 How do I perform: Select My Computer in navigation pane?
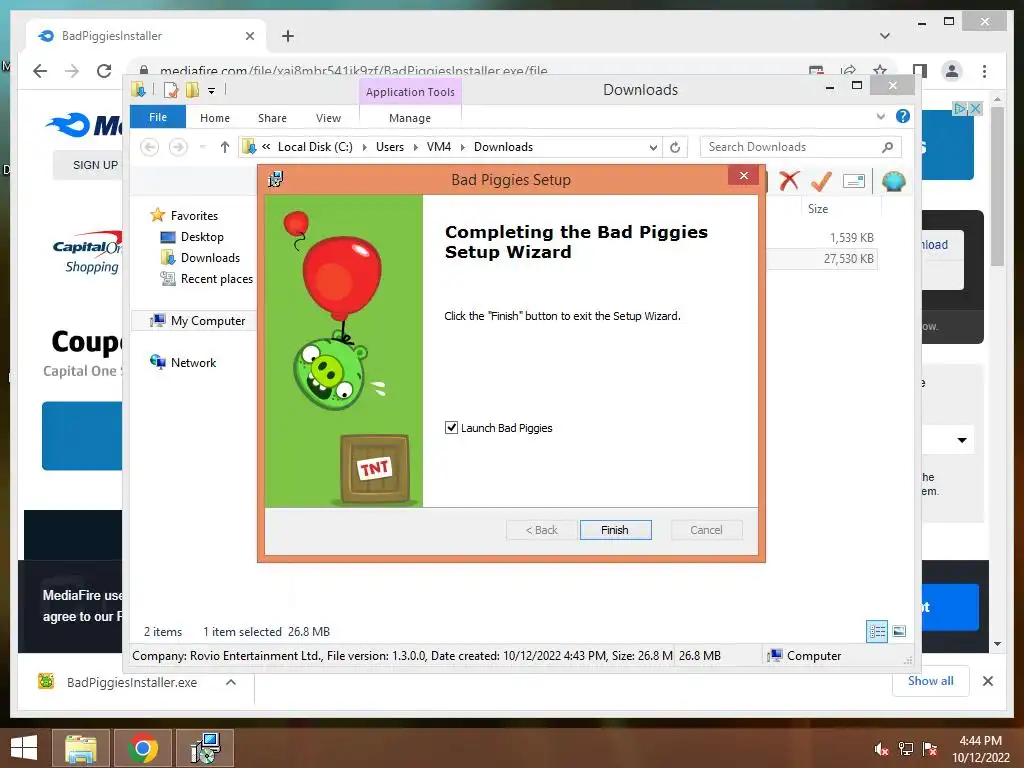point(208,321)
